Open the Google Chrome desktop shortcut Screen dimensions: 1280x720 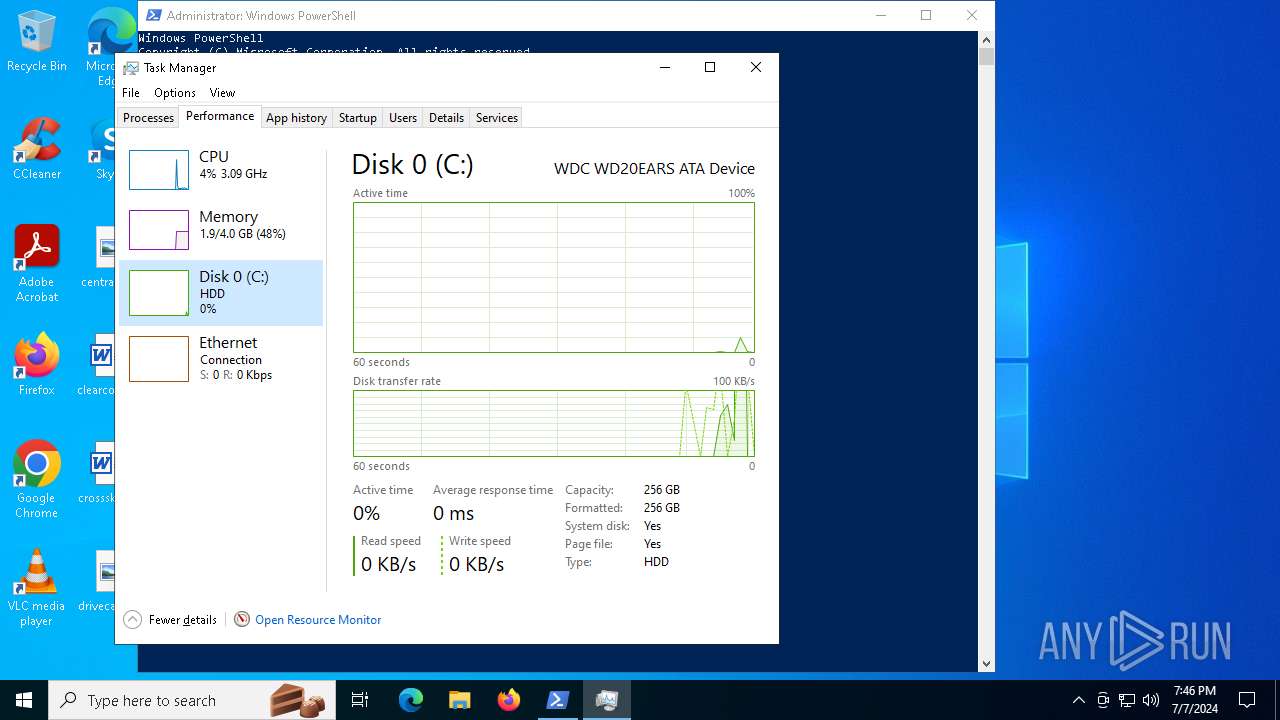37,480
